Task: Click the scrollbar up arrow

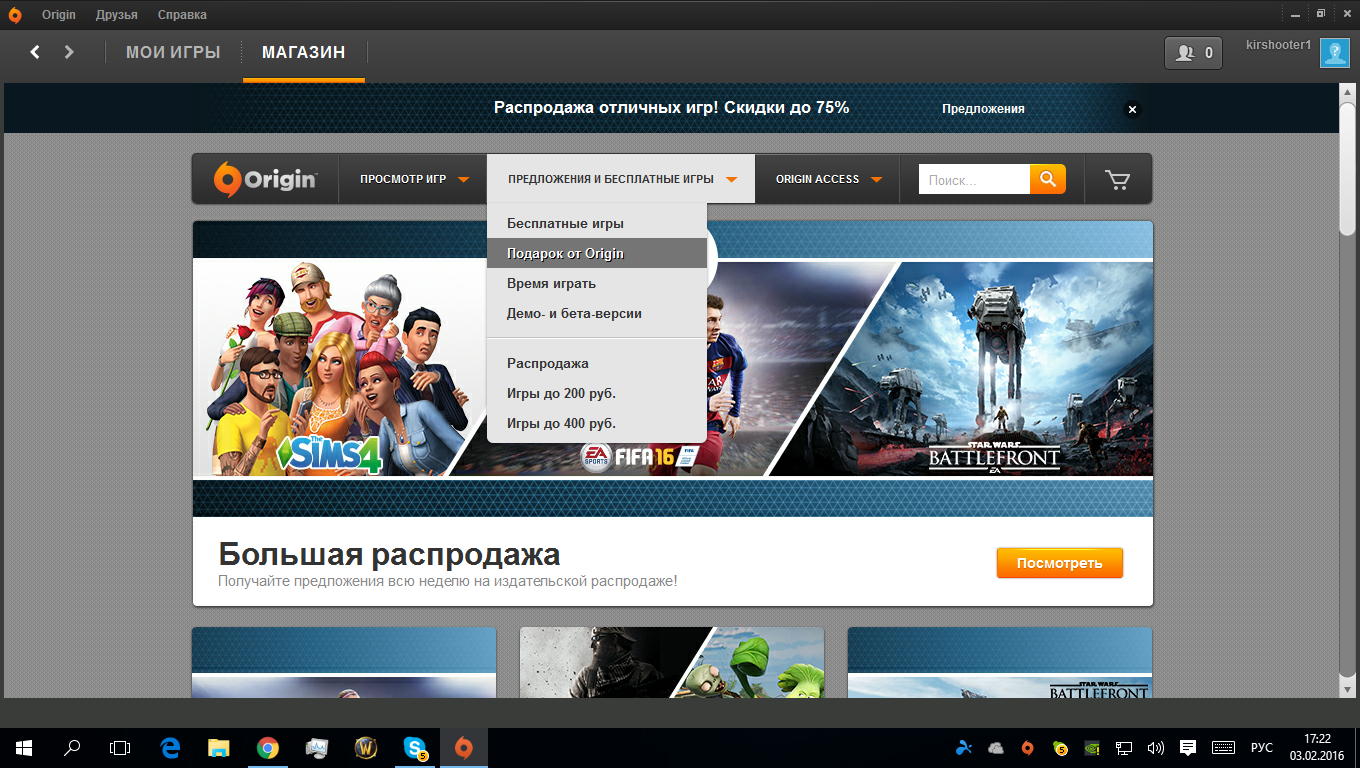Action: [1347, 92]
